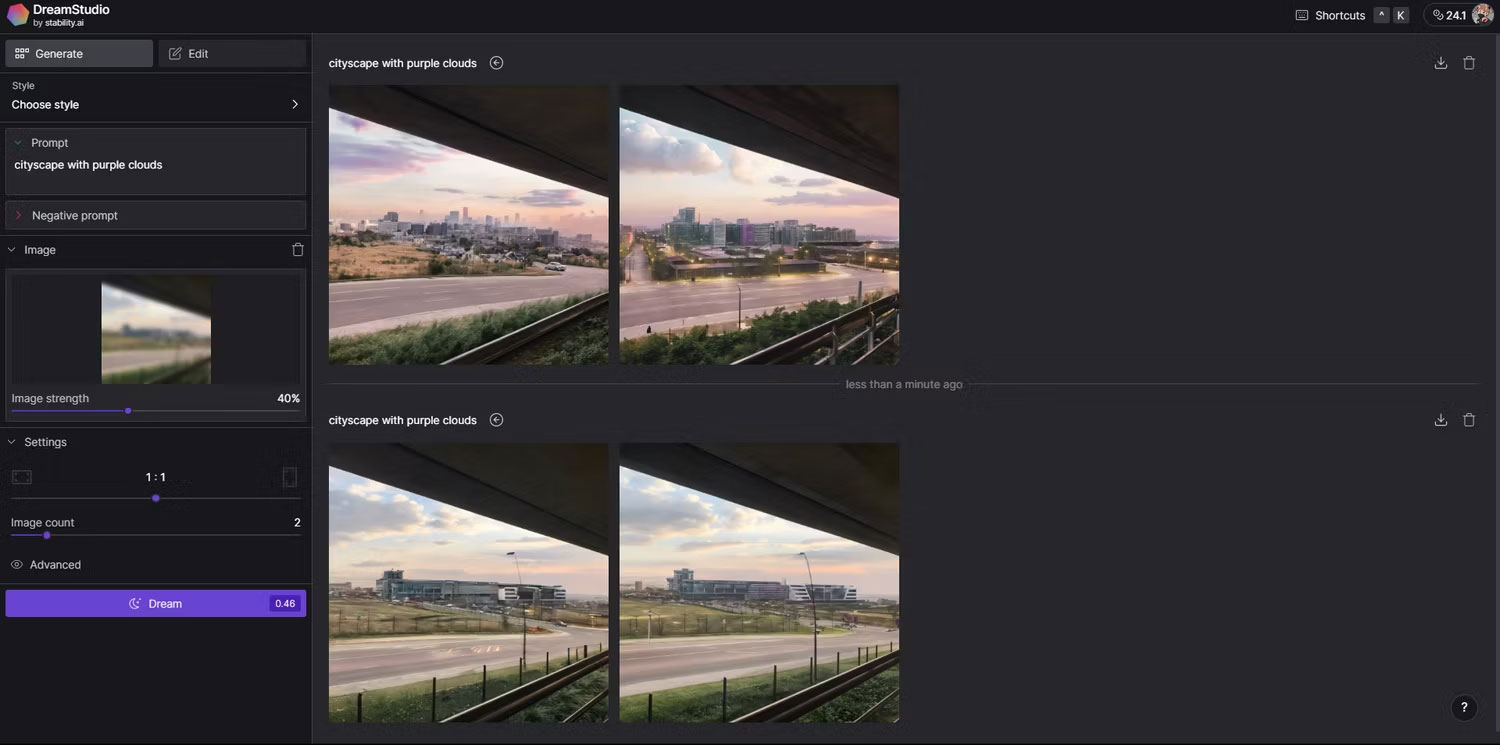Click the trash icon beside Image header
The image size is (1500, 745).
tap(297, 249)
